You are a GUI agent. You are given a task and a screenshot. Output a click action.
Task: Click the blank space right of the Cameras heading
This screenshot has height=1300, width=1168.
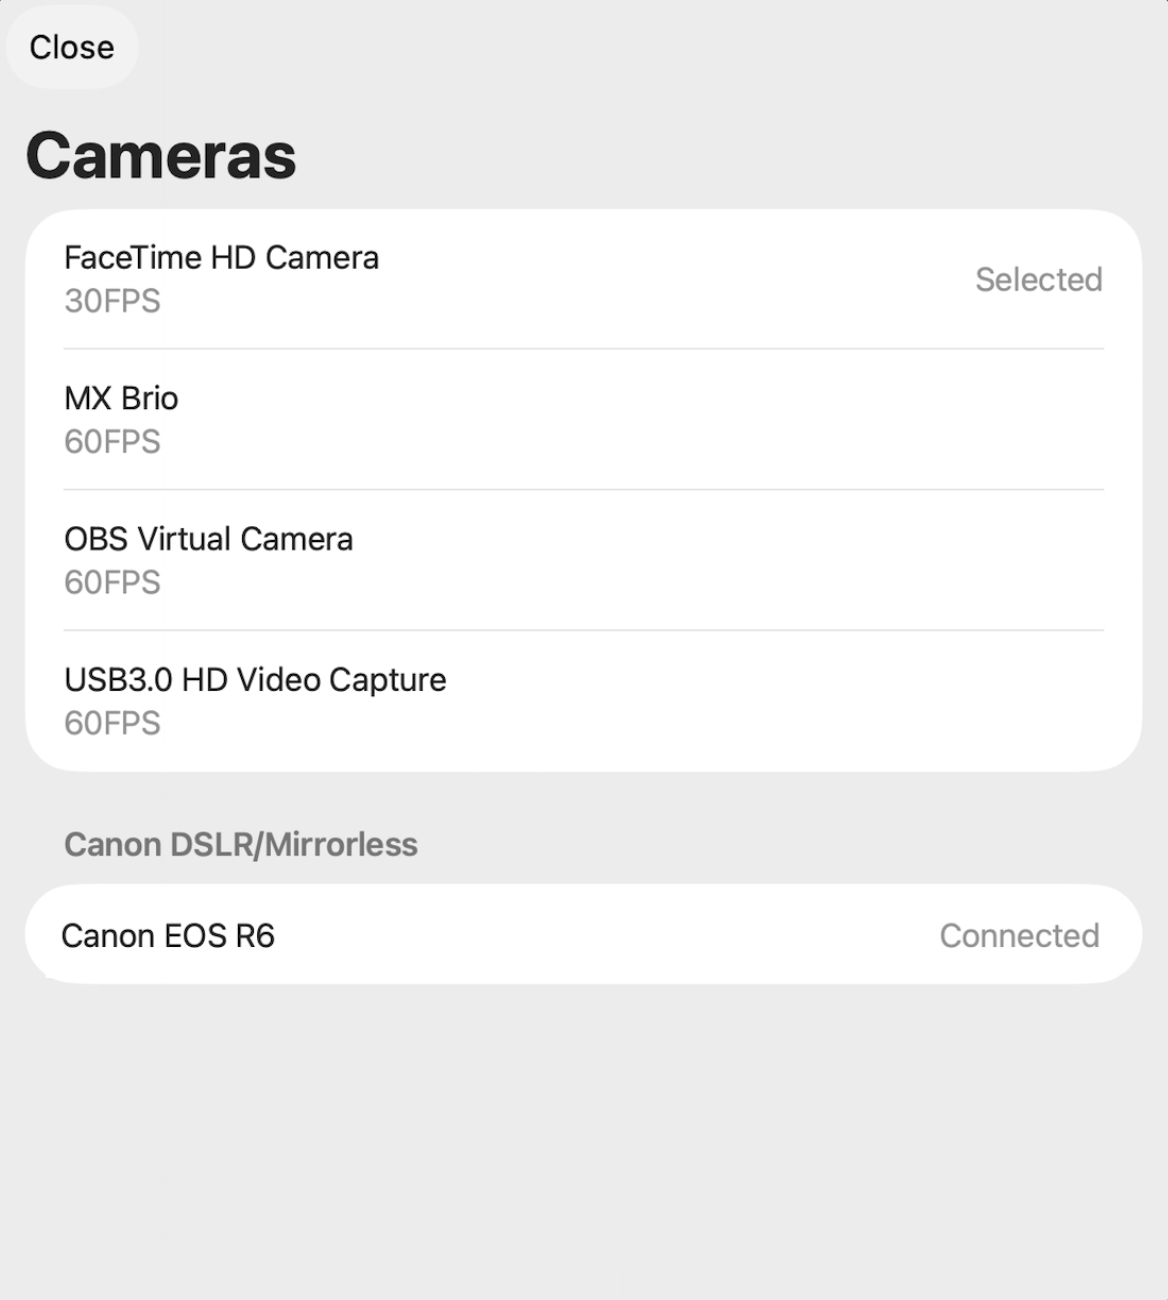click(x=730, y=156)
